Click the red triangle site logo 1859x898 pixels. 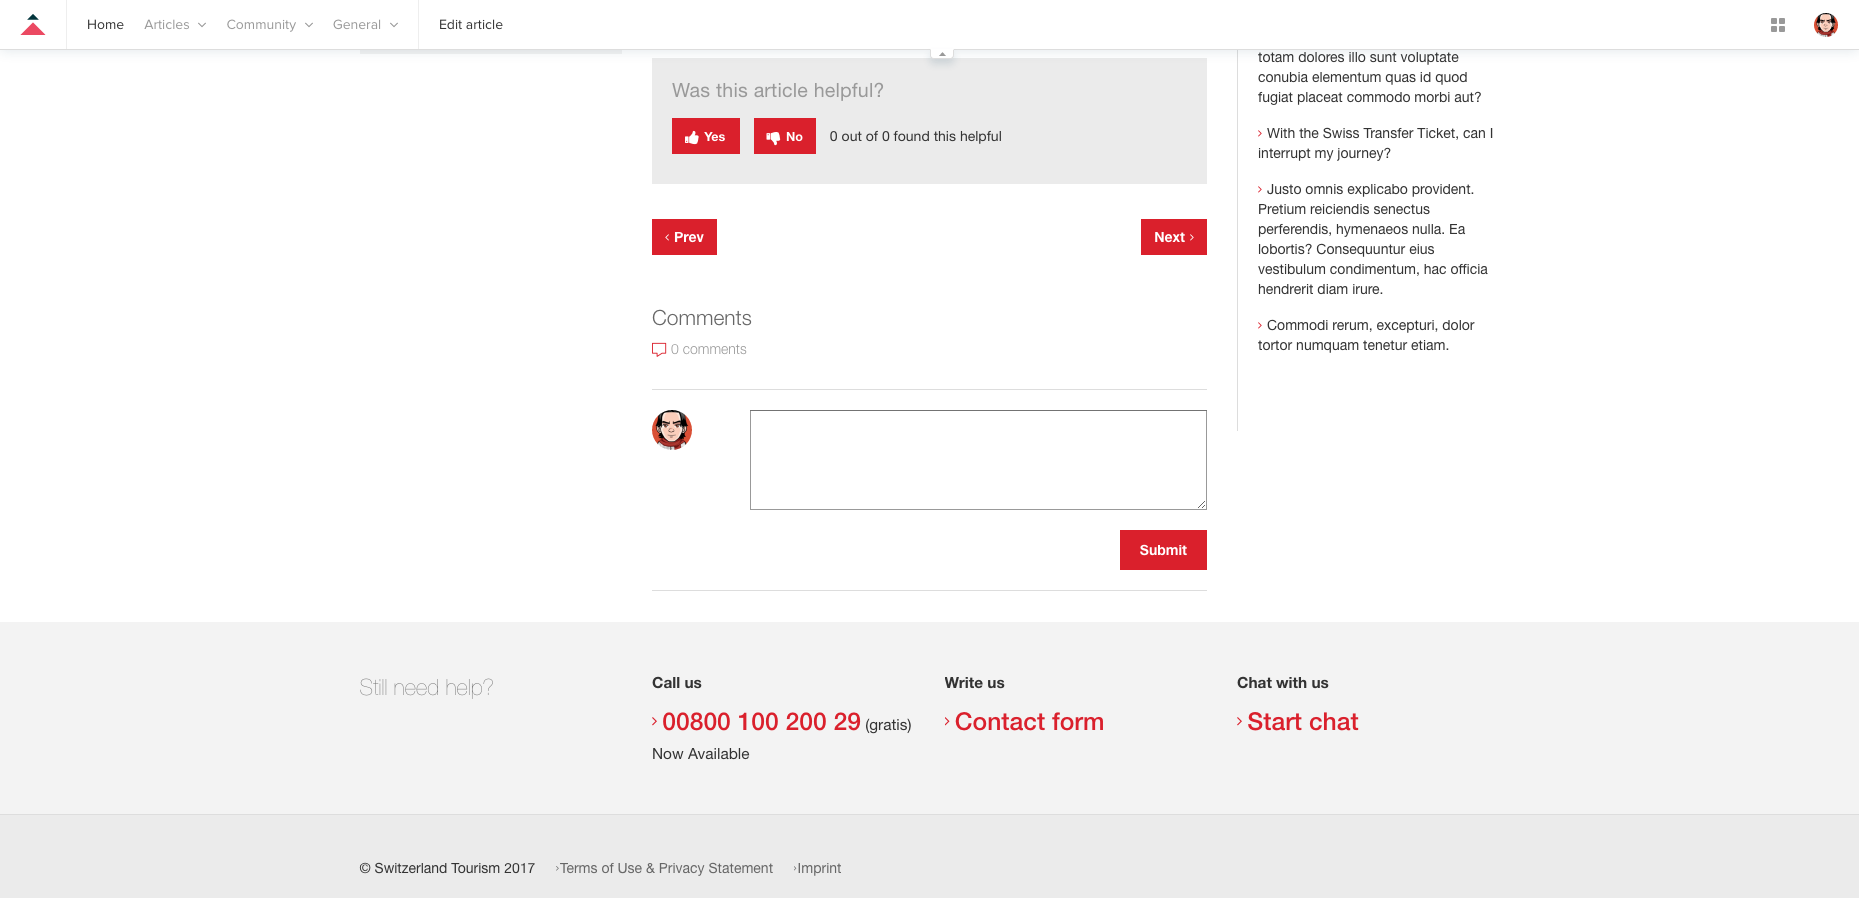point(33,25)
